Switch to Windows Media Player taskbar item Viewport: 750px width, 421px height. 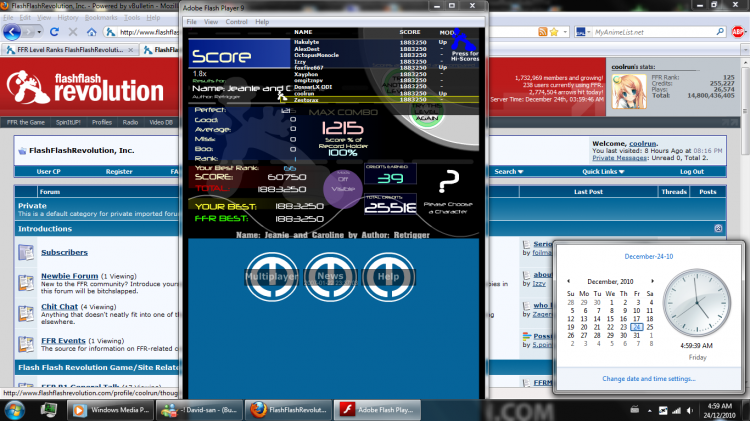click(x=110, y=410)
